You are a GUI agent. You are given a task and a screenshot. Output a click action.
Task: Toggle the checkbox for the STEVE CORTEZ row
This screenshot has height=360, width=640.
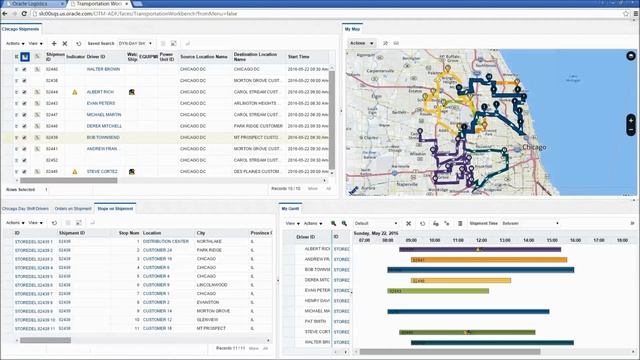tap(24, 172)
